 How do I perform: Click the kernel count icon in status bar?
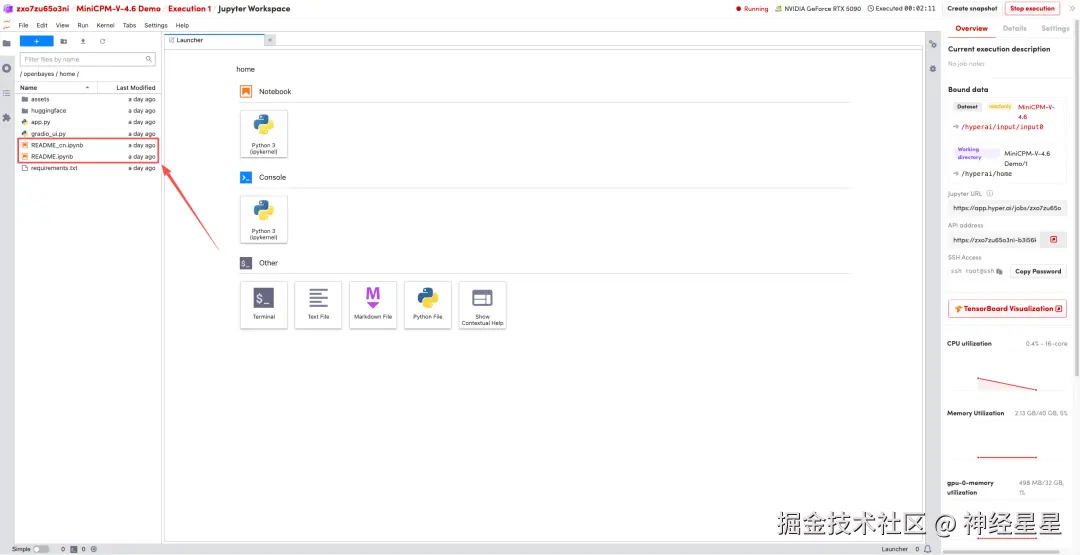94,549
